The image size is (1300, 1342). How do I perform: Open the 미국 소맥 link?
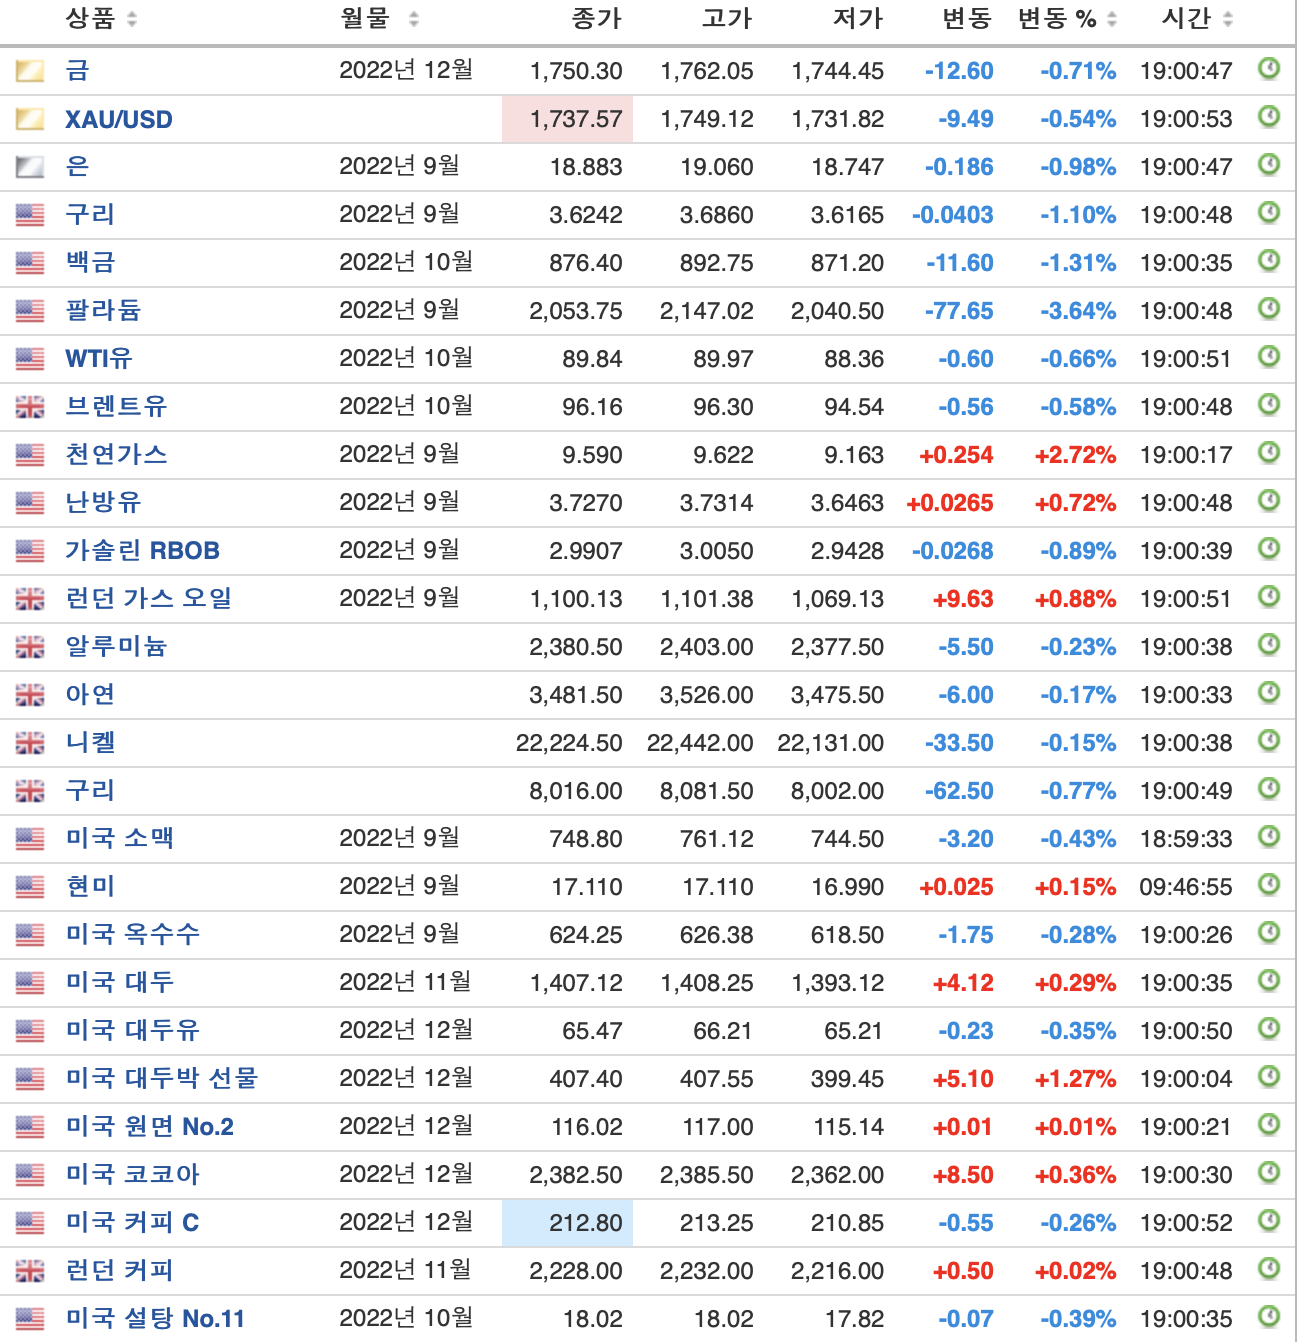click(x=120, y=838)
